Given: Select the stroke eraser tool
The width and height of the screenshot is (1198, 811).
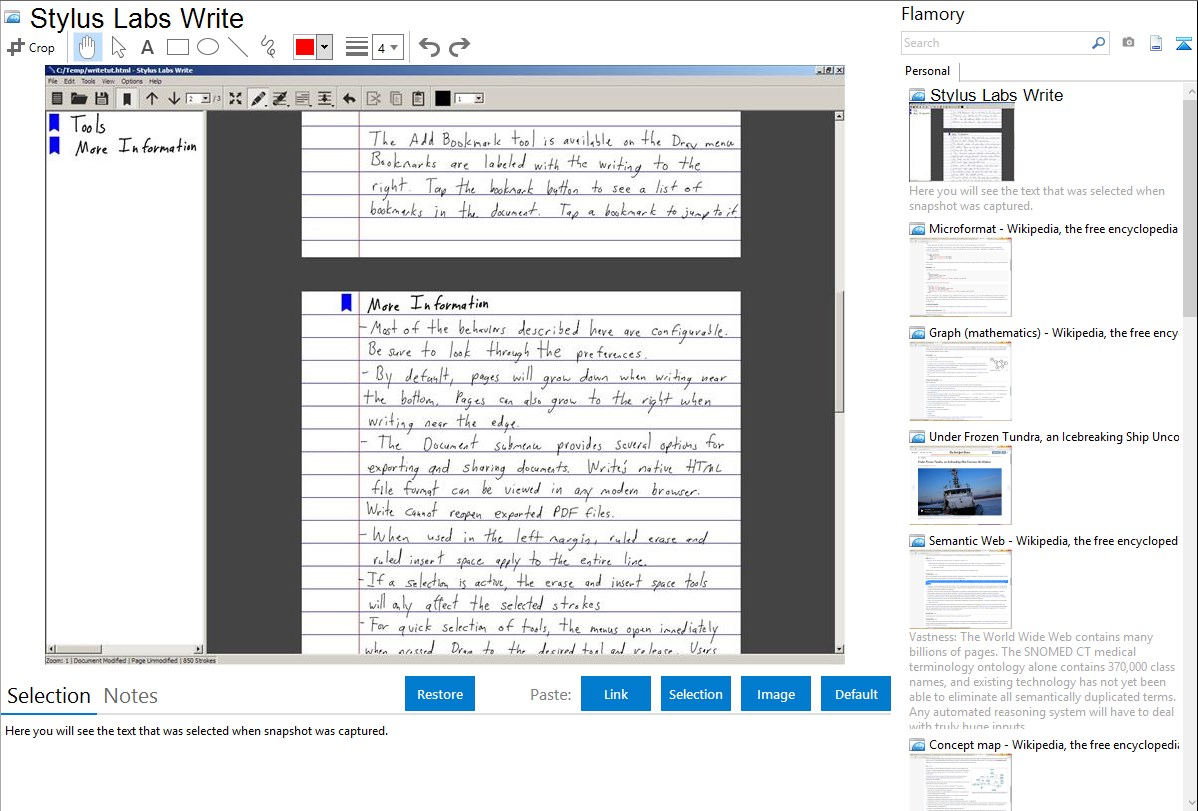Looking at the screenshot, I should tap(280, 99).
